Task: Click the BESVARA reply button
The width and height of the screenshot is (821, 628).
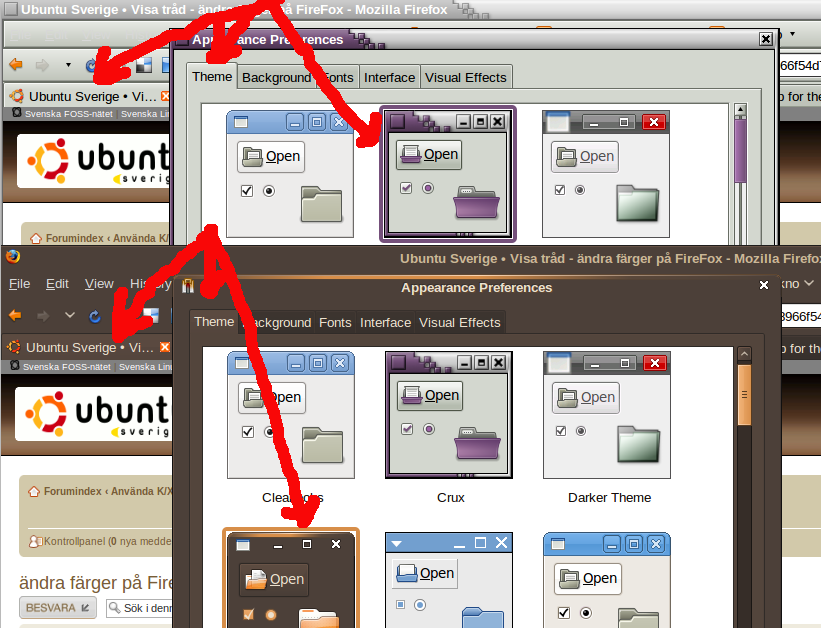Action: point(58,608)
